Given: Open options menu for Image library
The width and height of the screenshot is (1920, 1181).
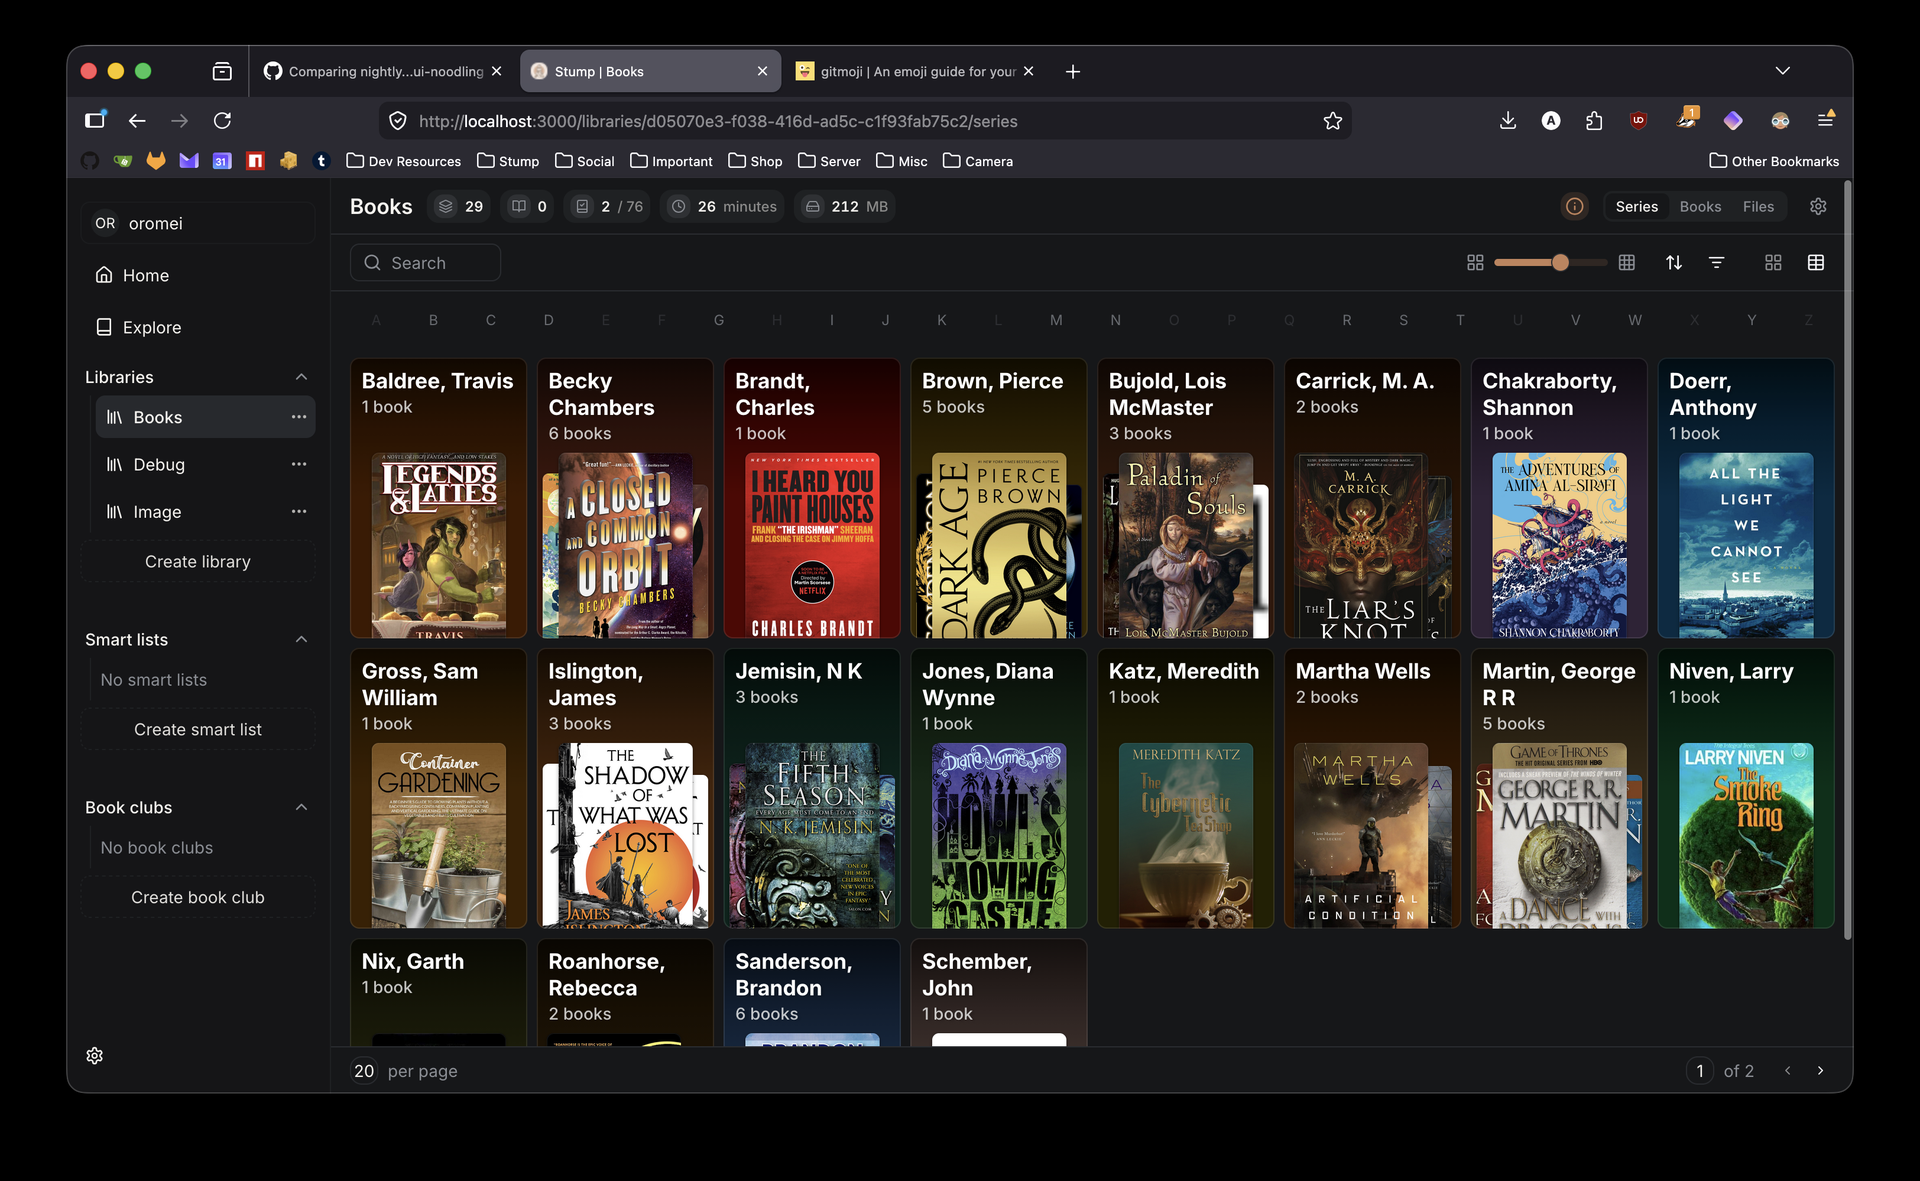Looking at the screenshot, I should 299,511.
